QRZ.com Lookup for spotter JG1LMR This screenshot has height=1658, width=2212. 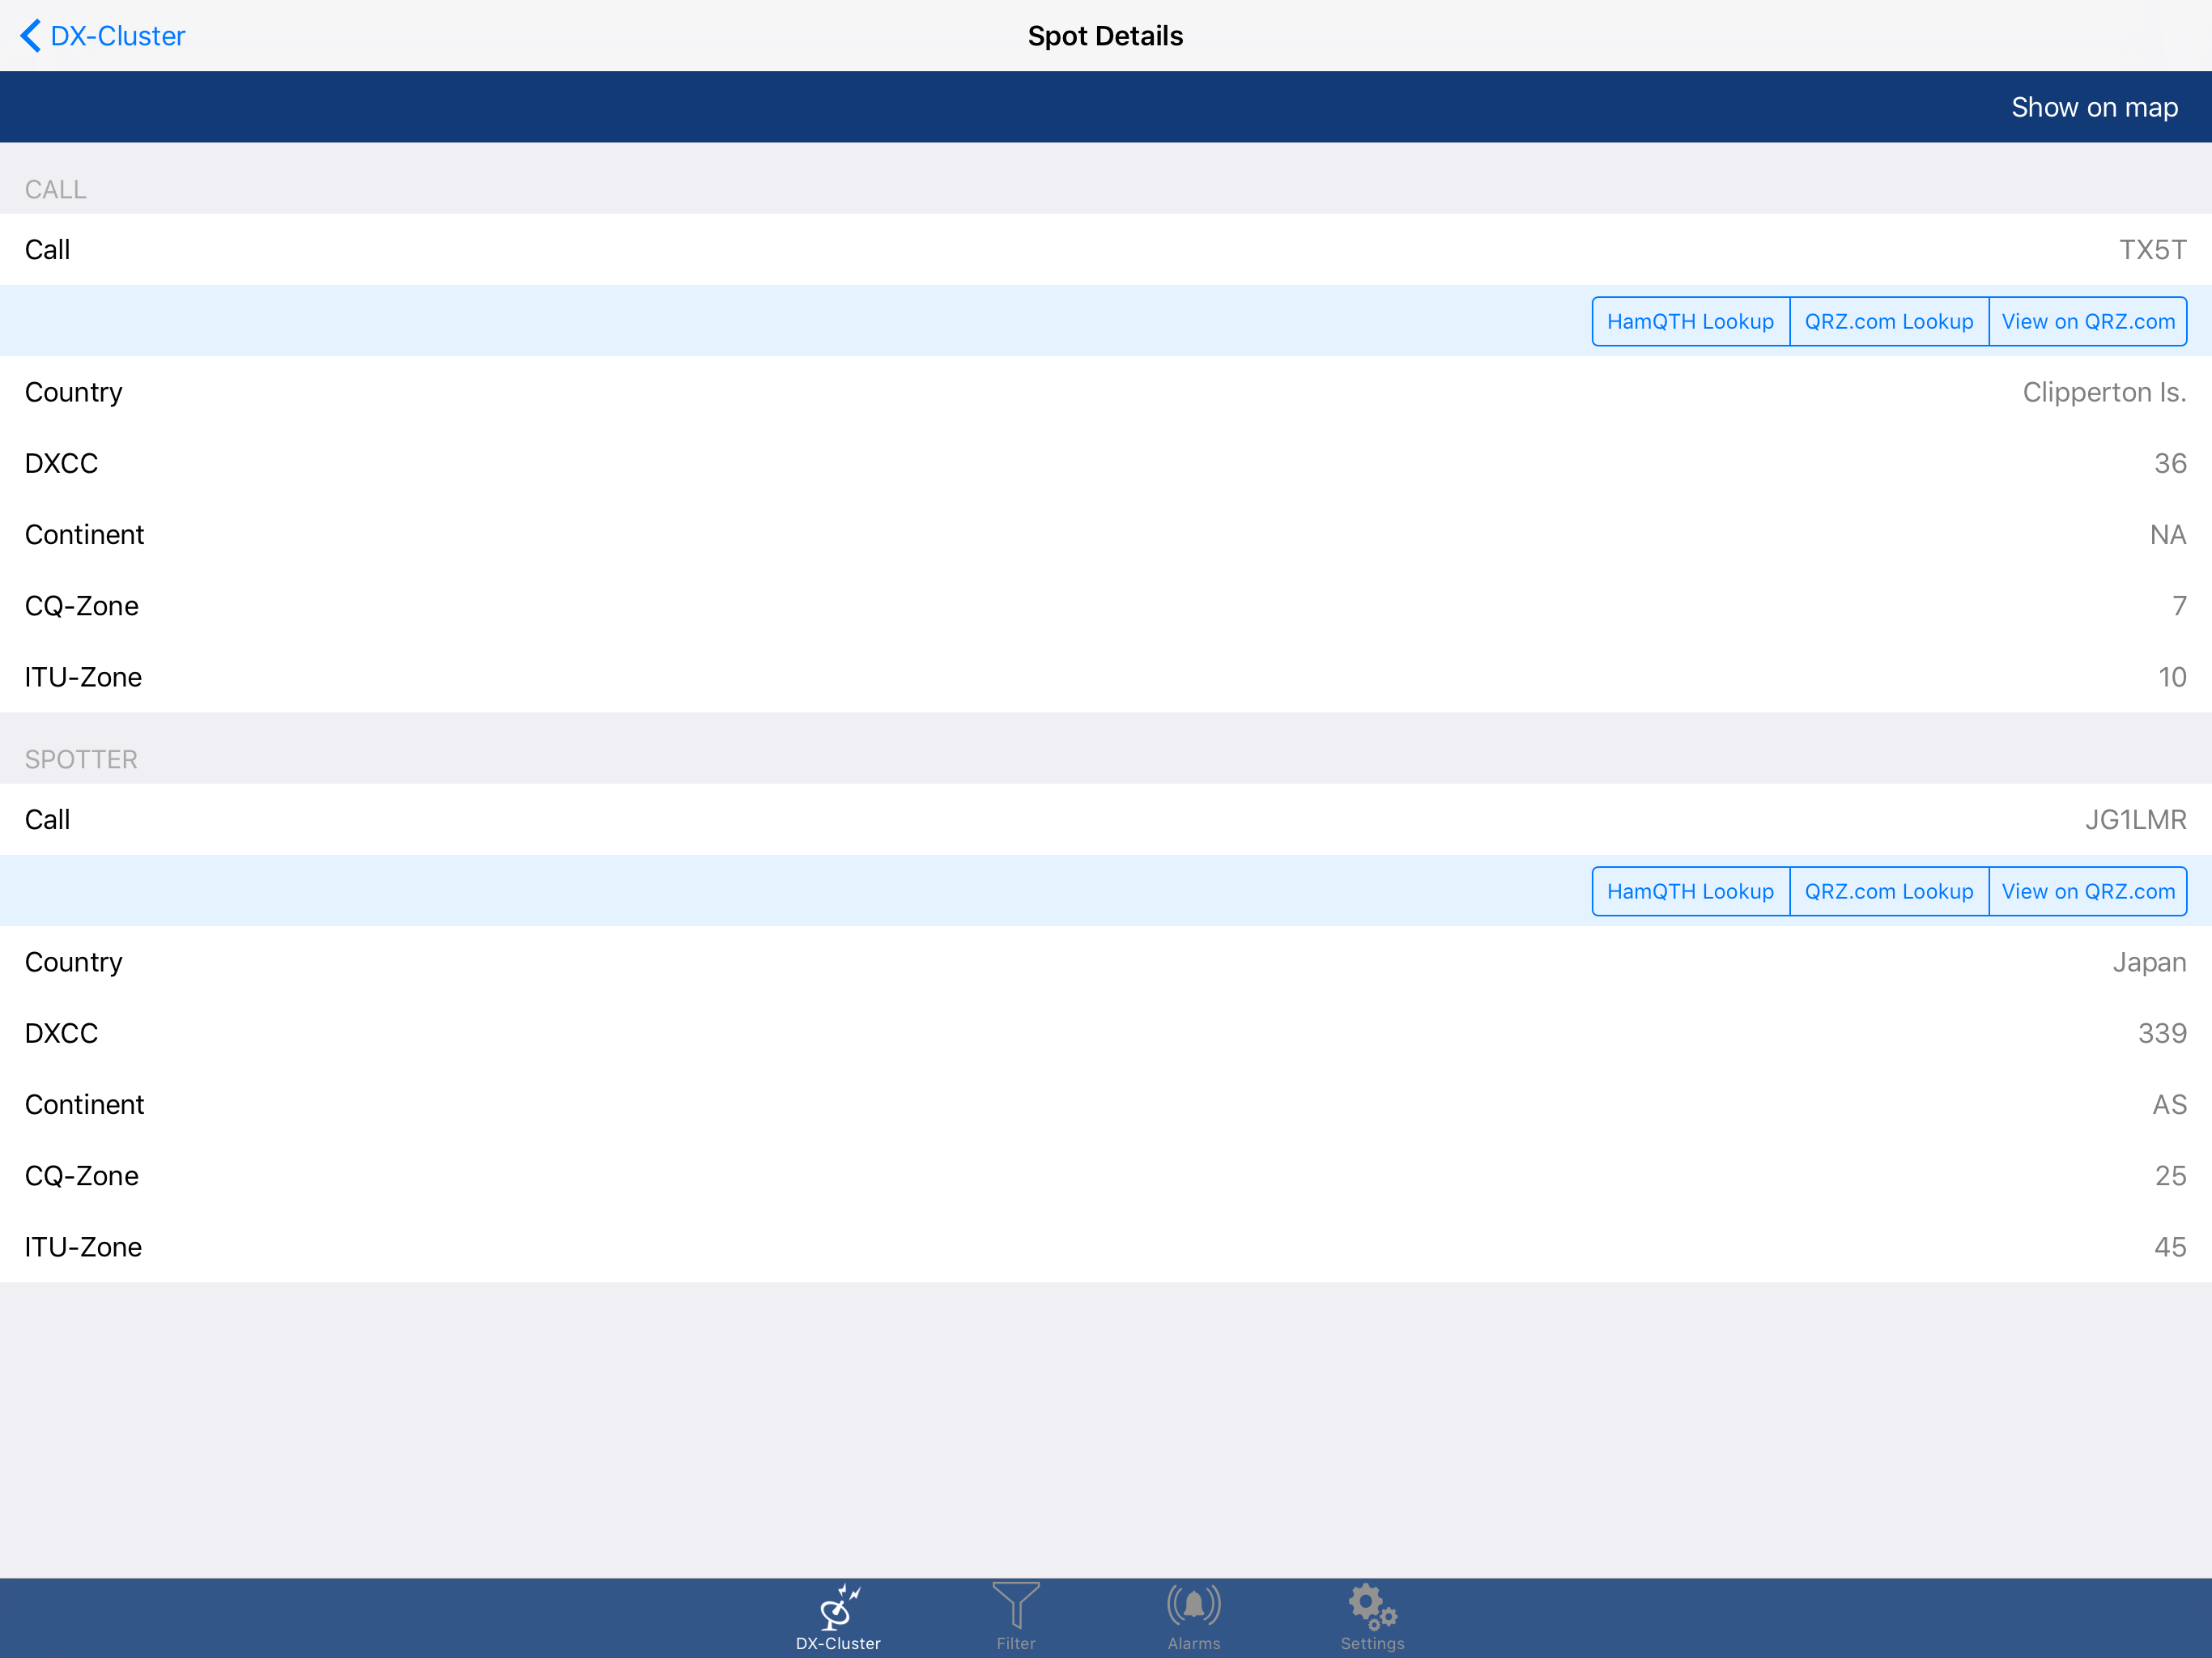coord(1888,891)
